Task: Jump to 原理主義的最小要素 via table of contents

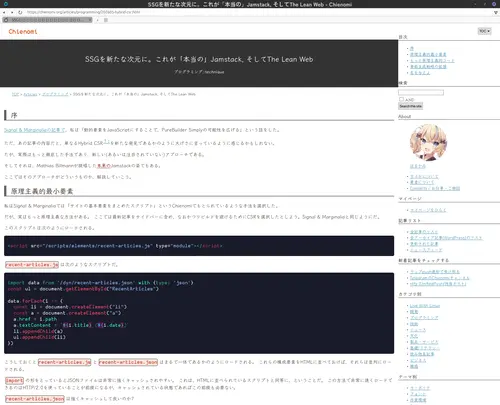Action: pyautogui.click(x=428, y=54)
